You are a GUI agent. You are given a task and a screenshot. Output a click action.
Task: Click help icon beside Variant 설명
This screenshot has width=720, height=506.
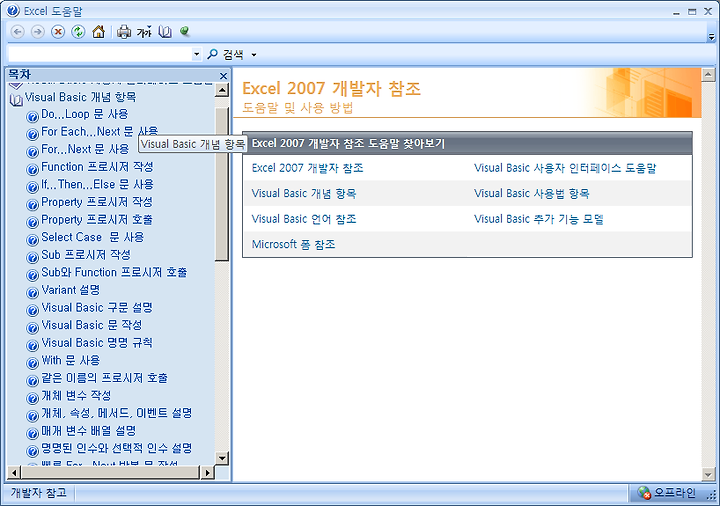click(32, 292)
